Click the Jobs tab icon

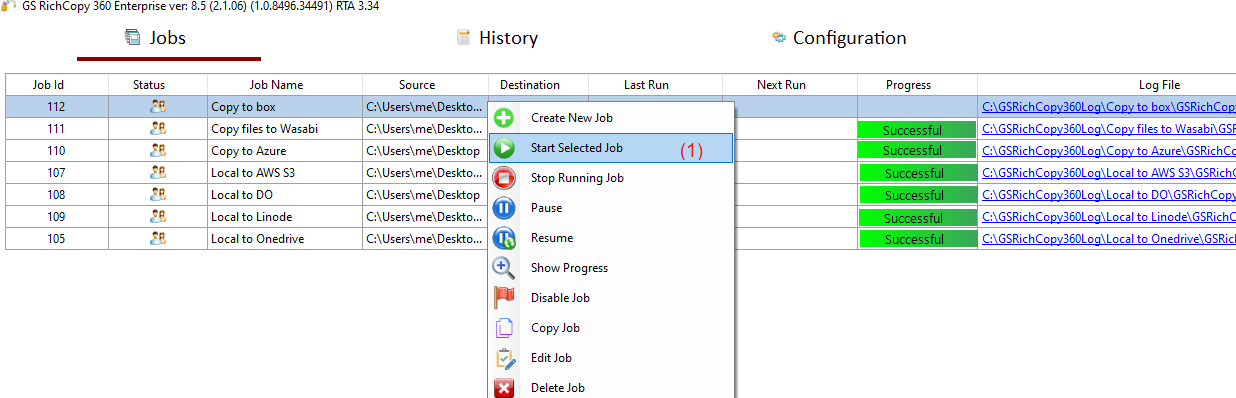[x=132, y=38]
